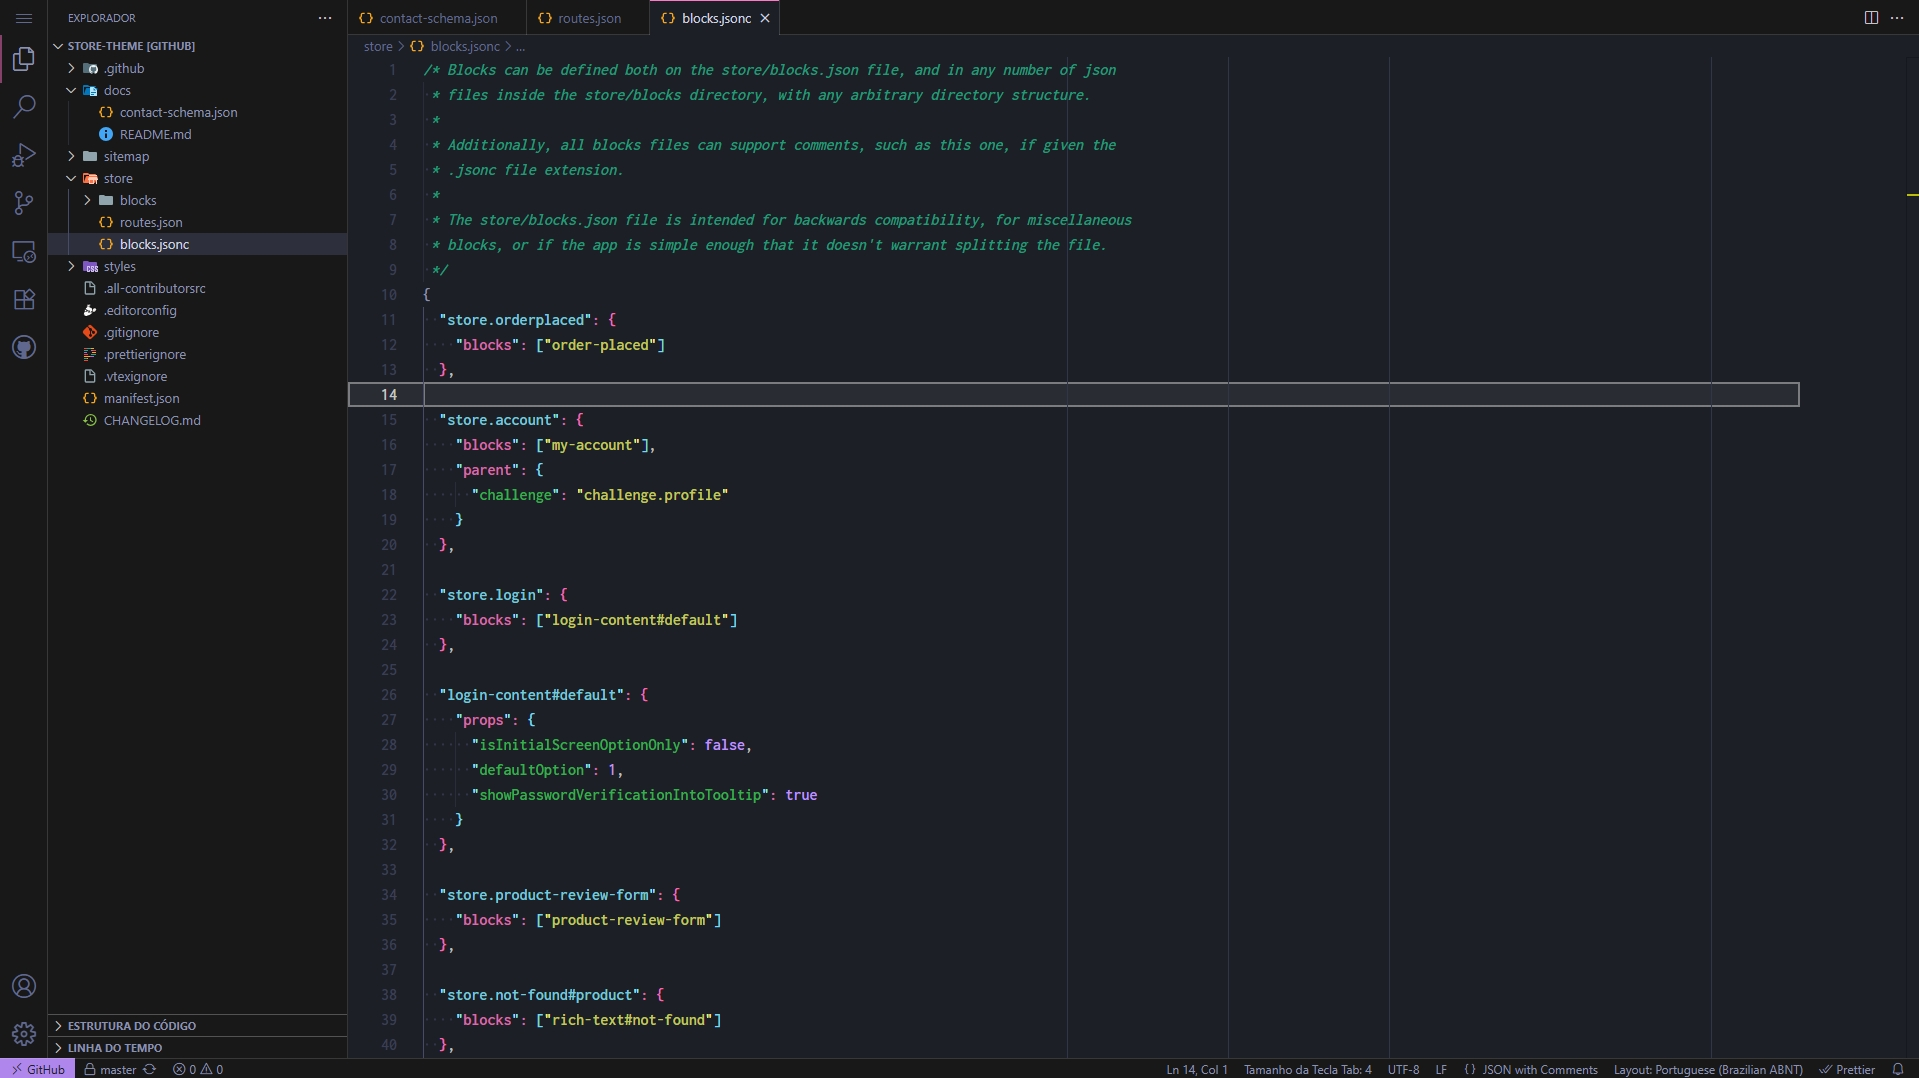
Task: Click Ln 14, Col 1 status item
Action: tap(1196, 1069)
